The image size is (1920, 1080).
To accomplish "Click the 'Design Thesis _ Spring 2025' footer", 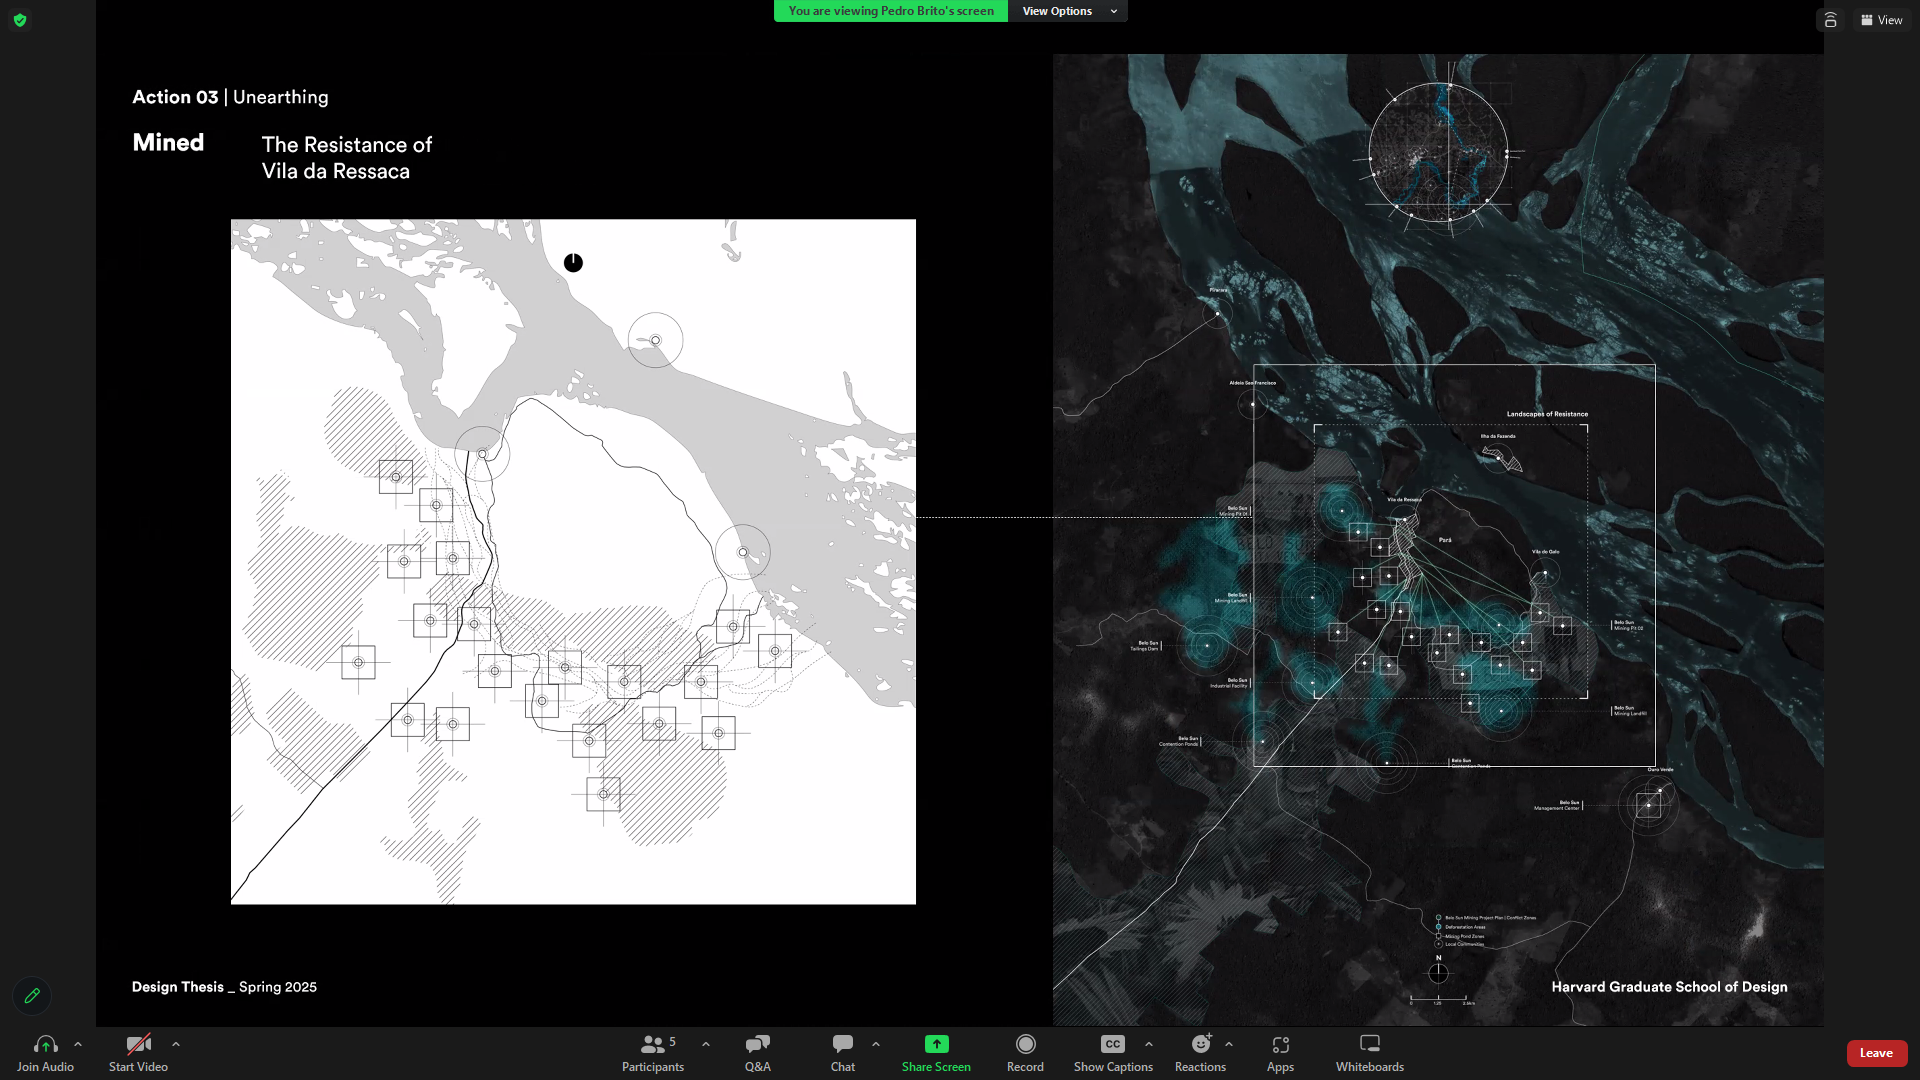I will coord(224,987).
